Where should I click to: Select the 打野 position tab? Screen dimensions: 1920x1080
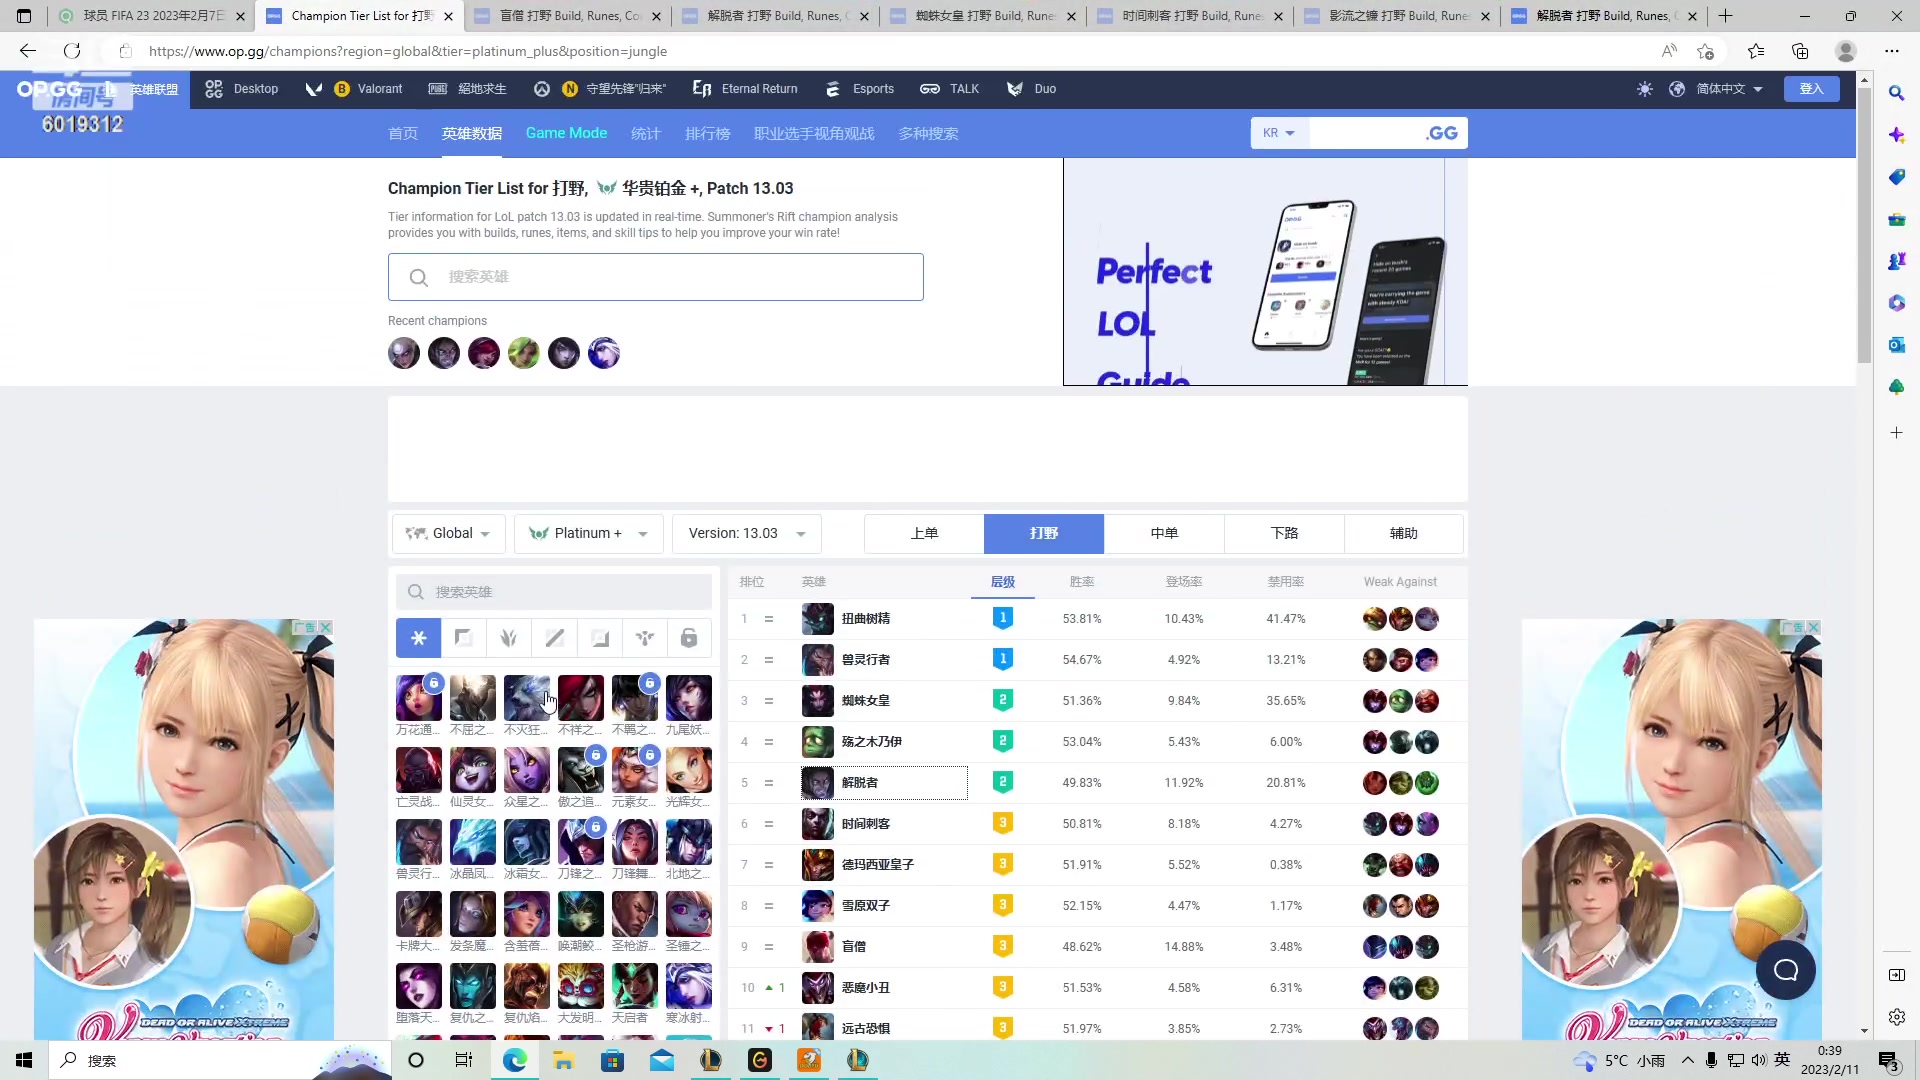(1044, 534)
